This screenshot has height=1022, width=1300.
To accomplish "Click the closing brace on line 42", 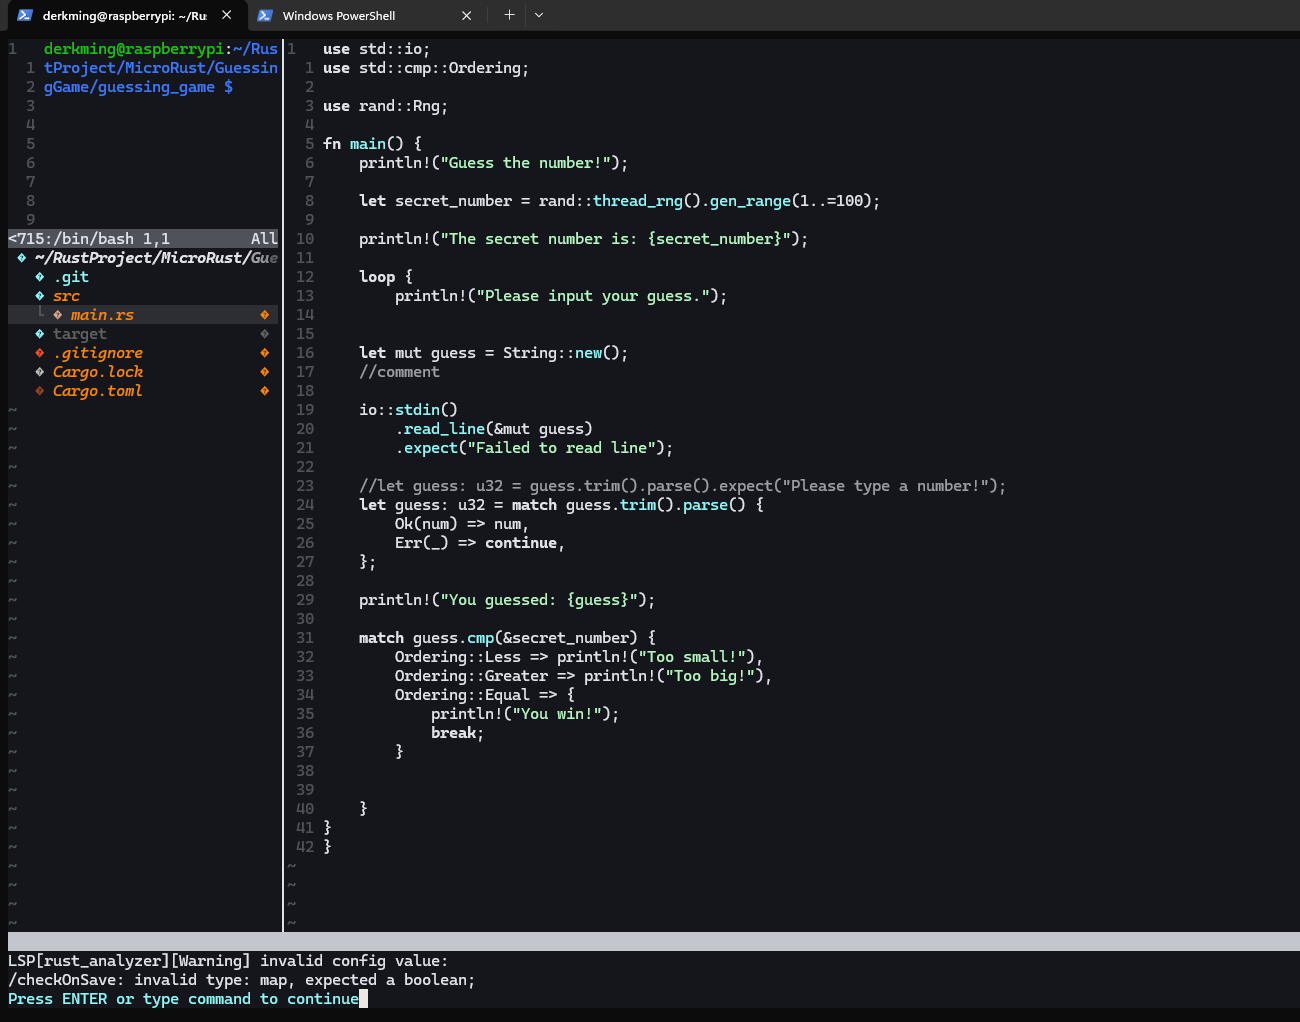I will pyautogui.click(x=327, y=847).
